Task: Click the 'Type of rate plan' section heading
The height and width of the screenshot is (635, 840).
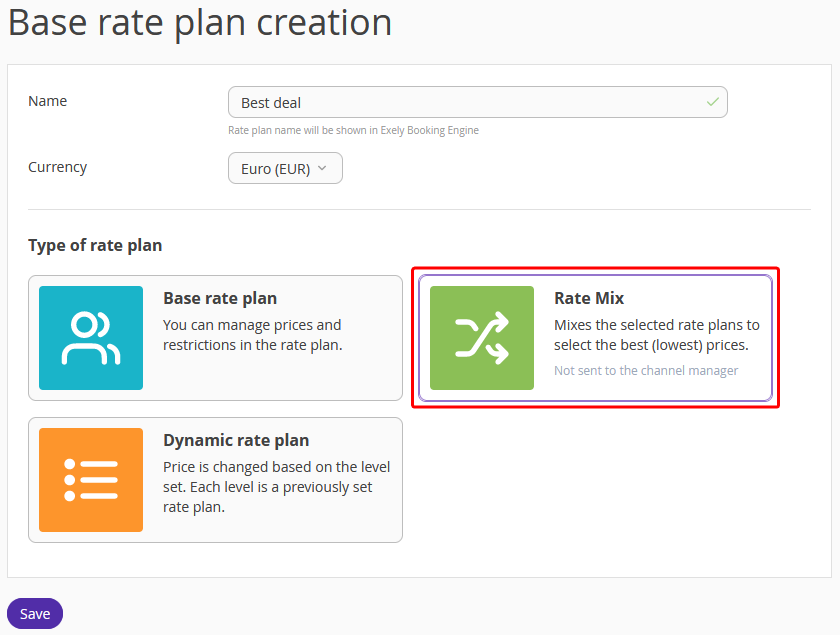Action: click(95, 245)
